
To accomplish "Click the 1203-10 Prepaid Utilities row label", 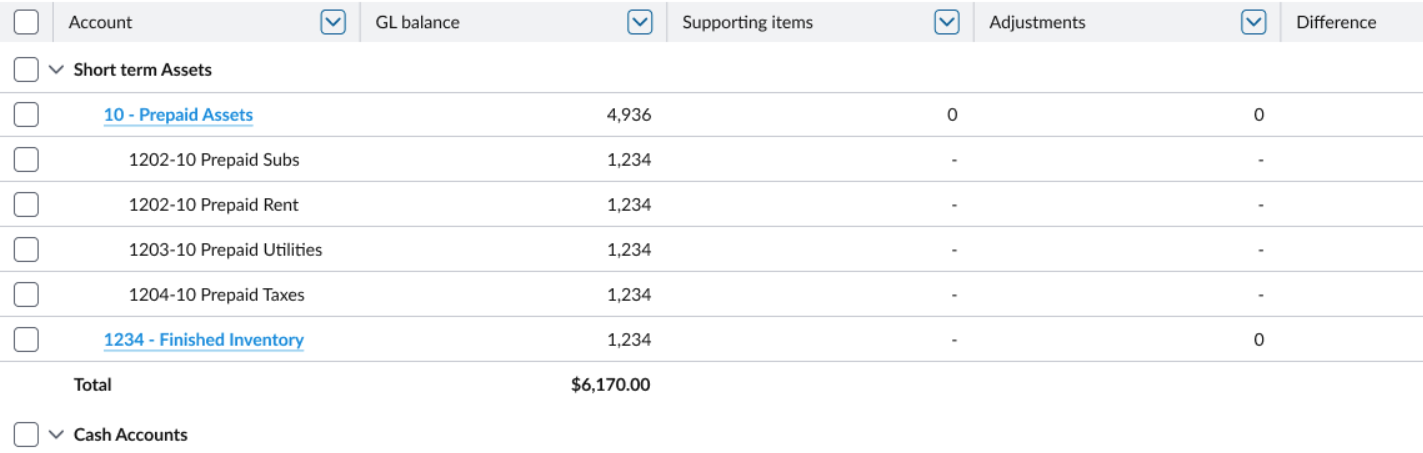I will point(226,250).
